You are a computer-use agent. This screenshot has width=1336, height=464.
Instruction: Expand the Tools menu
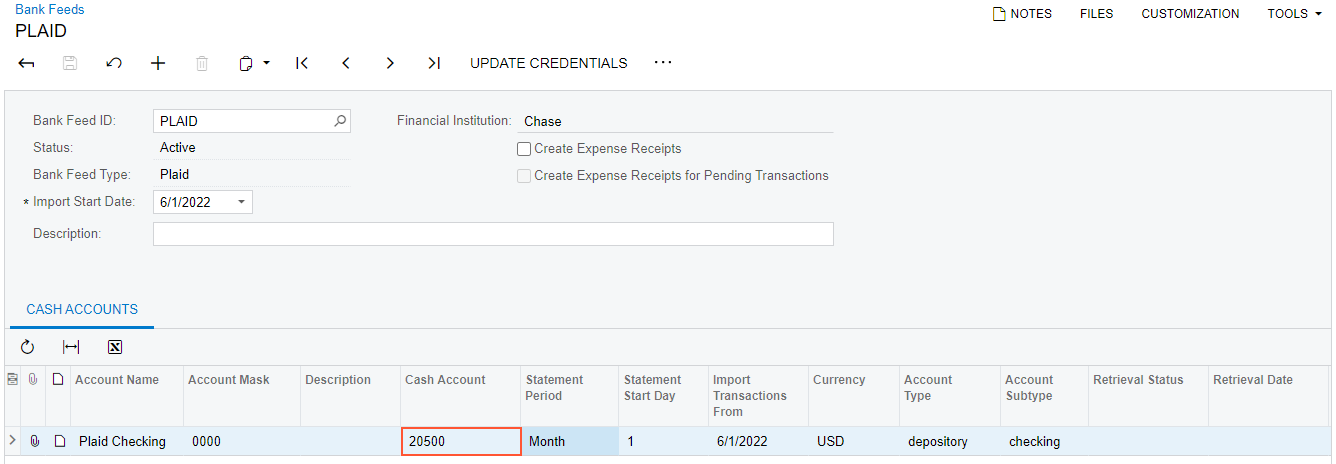point(1294,14)
